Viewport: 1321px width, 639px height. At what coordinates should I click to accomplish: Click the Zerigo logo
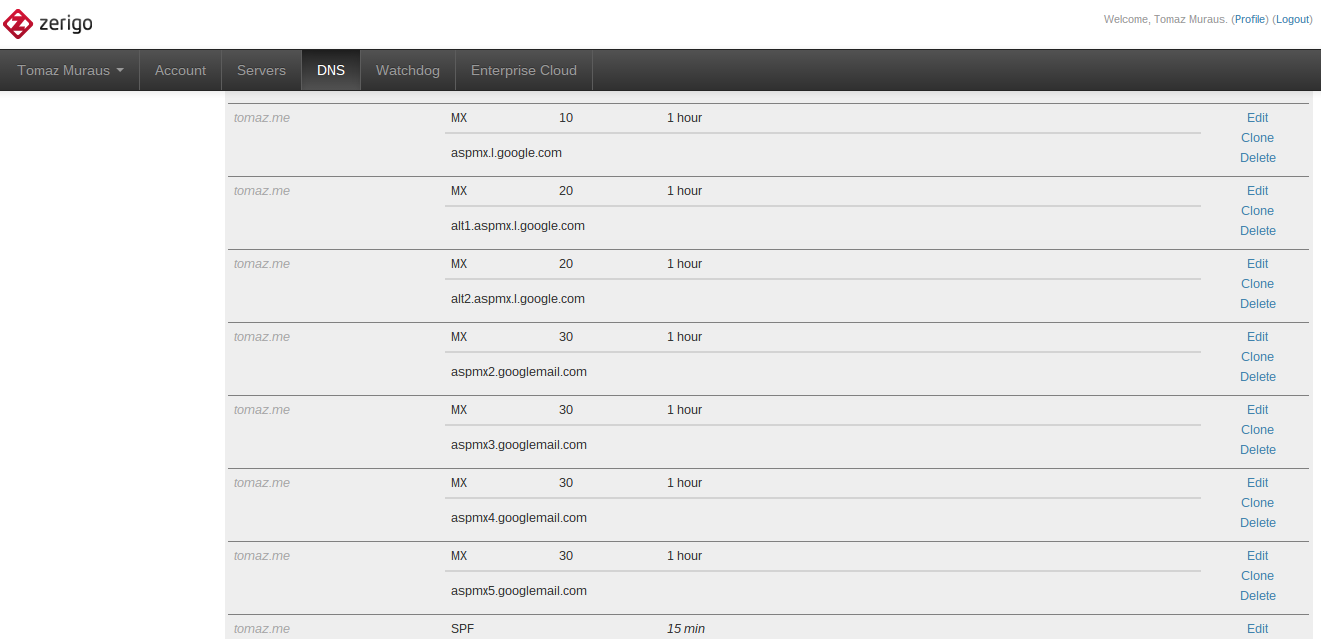48,22
